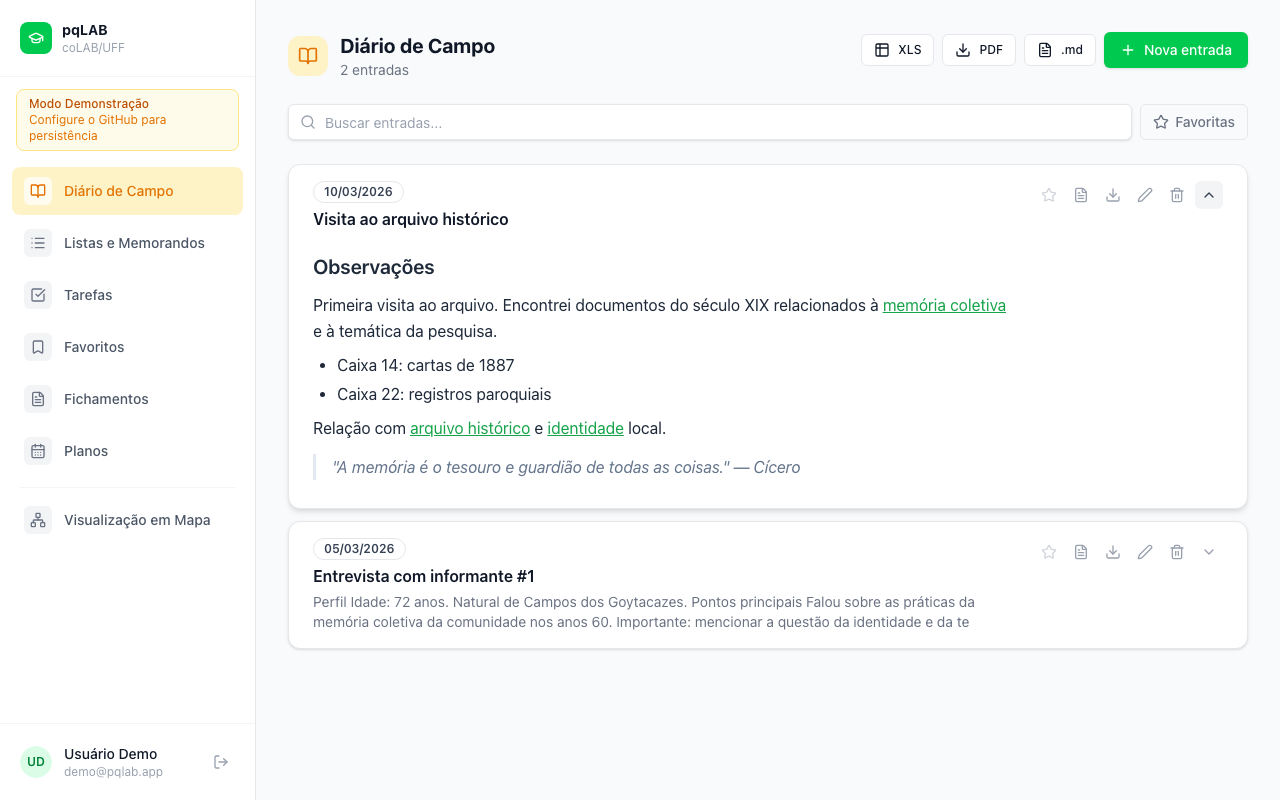Open the 'memória coletiva' link
Screen dimensions: 1280x800
944,305
